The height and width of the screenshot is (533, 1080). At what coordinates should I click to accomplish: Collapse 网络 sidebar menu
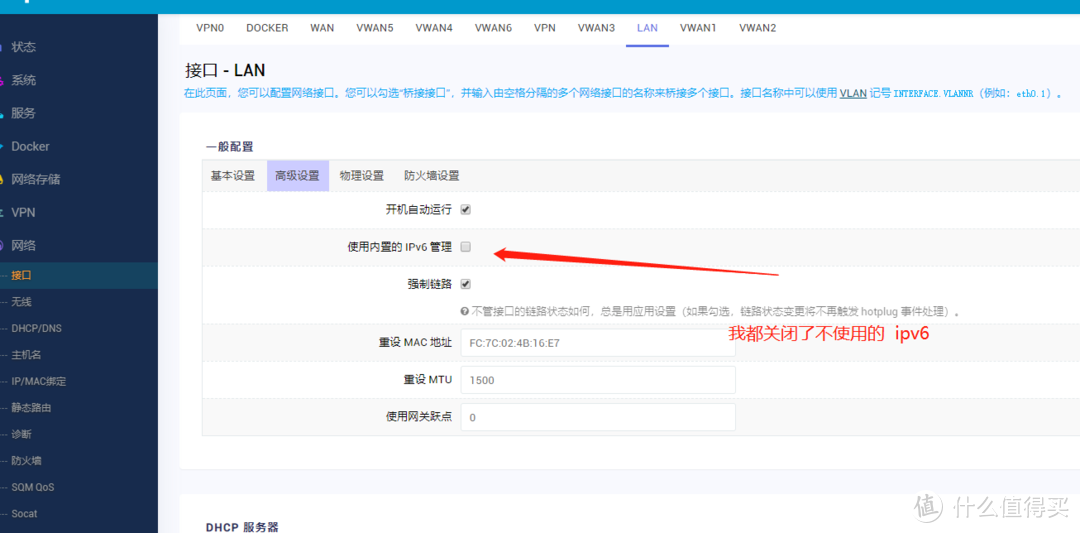(x=23, y=246)
